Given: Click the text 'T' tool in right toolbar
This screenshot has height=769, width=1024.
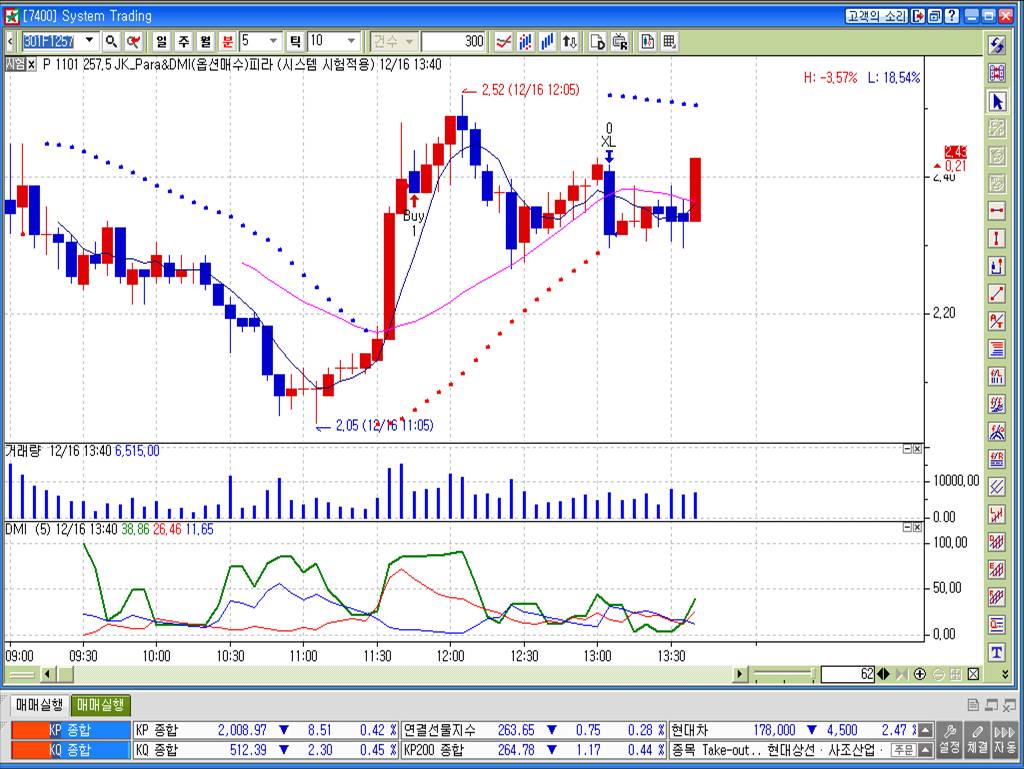Looking at the screenshot, I should pyautogui.click(x=996, y=652).
